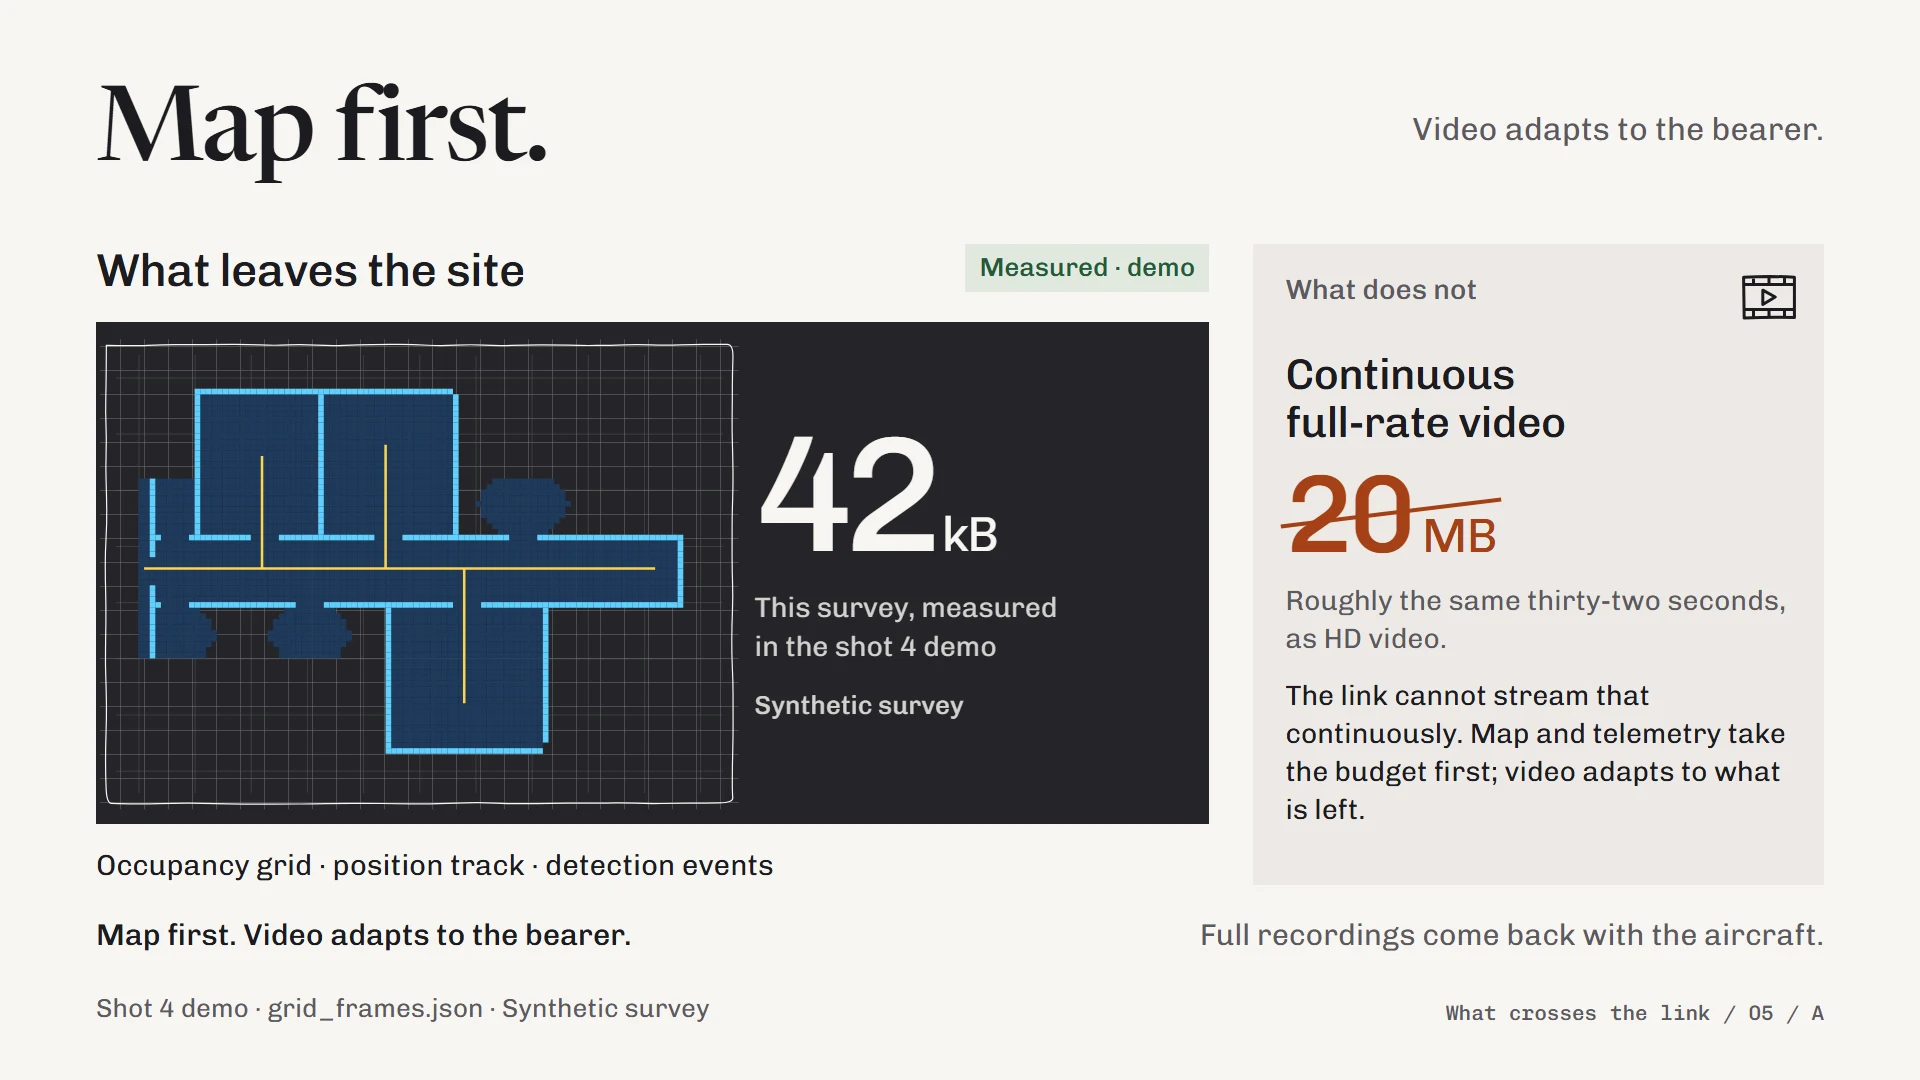
Task: Click the 'What leaves the site' heading
Action: point(310,271)
